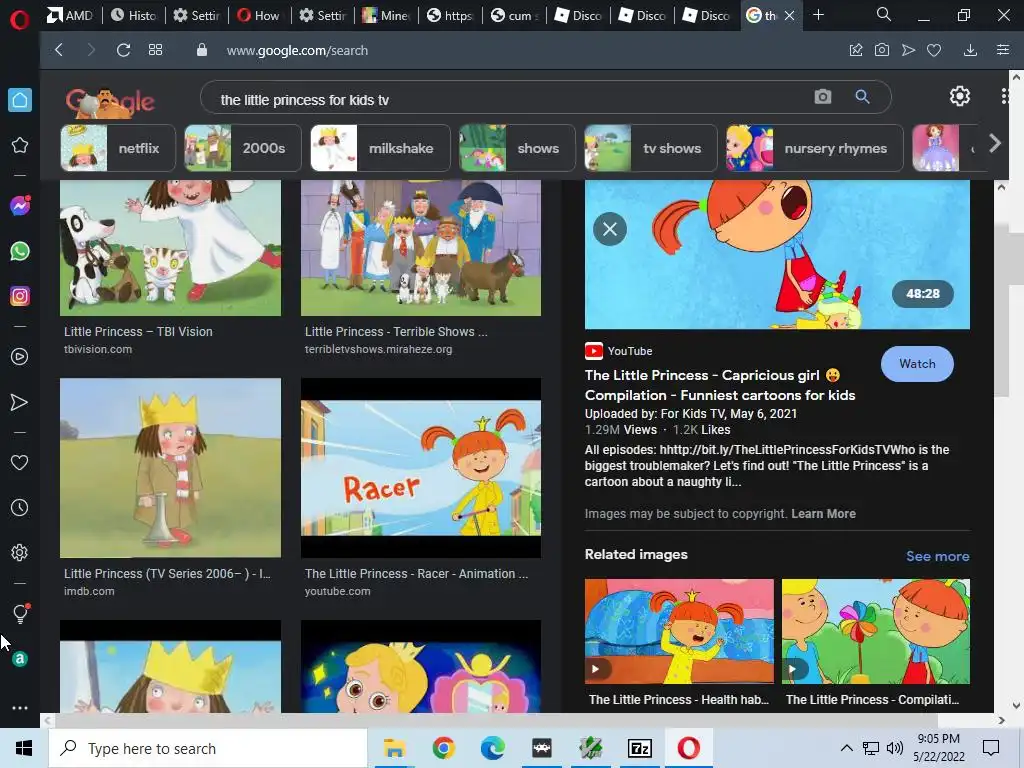This screenshot has height=768, width=1024.
Task: Switch to the cum tab
Action: [x=515, y=15]
